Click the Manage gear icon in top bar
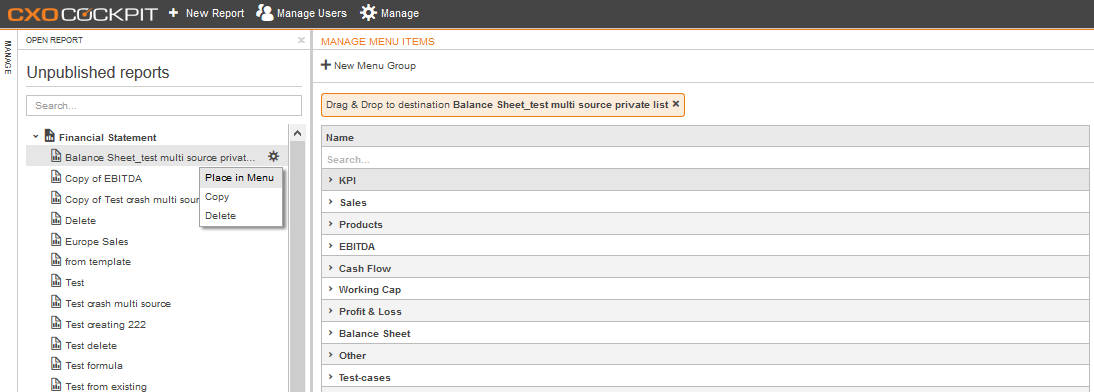This screenshot has height=392, width=1094. click(x=368, y=13)
